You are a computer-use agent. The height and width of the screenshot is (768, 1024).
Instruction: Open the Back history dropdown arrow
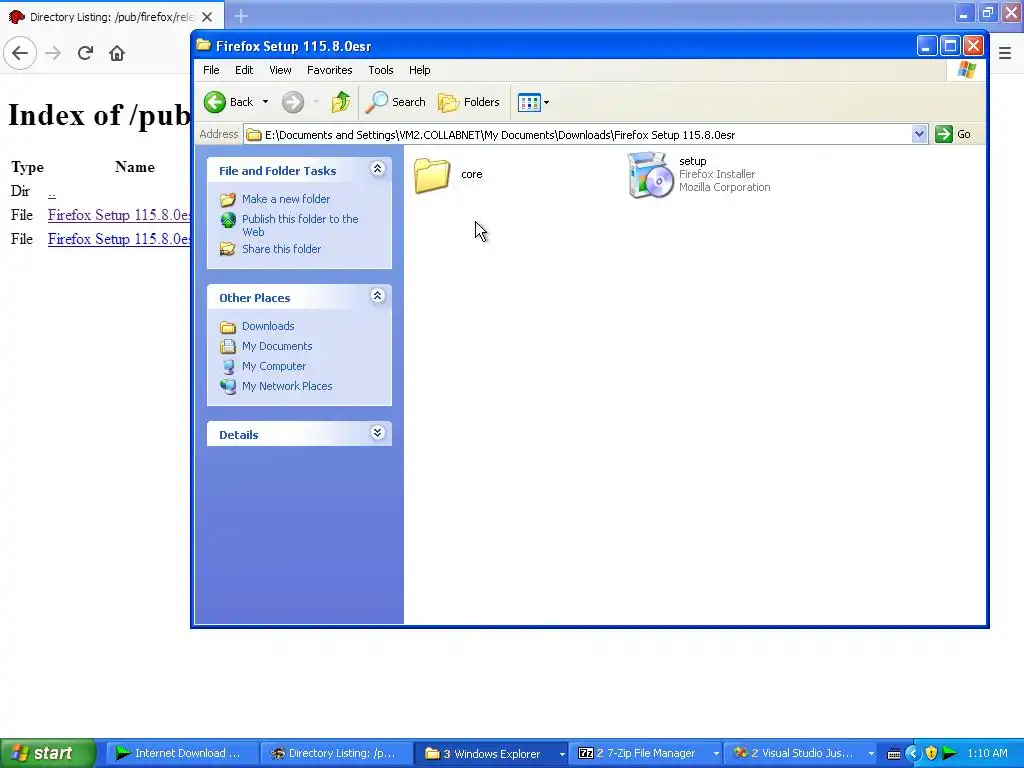click(x=265, y=102)
